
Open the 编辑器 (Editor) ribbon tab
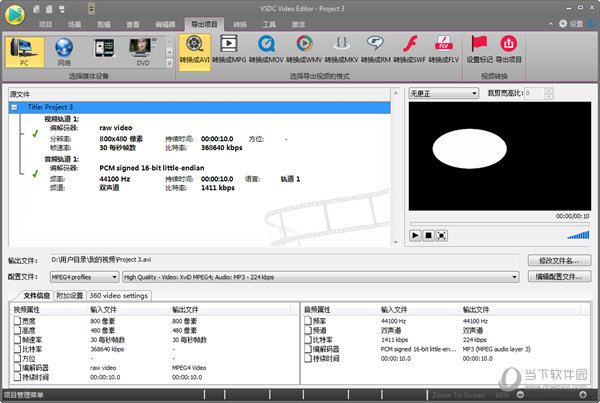pos(165,24)
